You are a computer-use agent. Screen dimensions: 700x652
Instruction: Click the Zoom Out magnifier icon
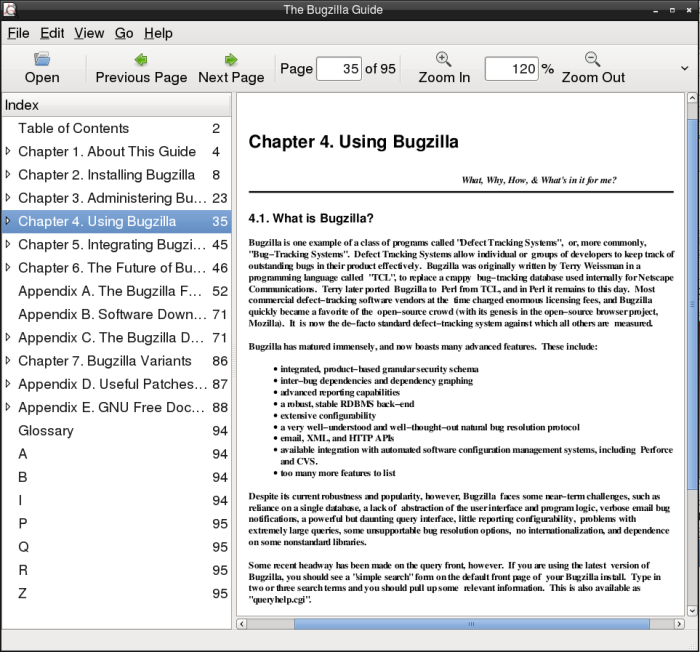593,59
